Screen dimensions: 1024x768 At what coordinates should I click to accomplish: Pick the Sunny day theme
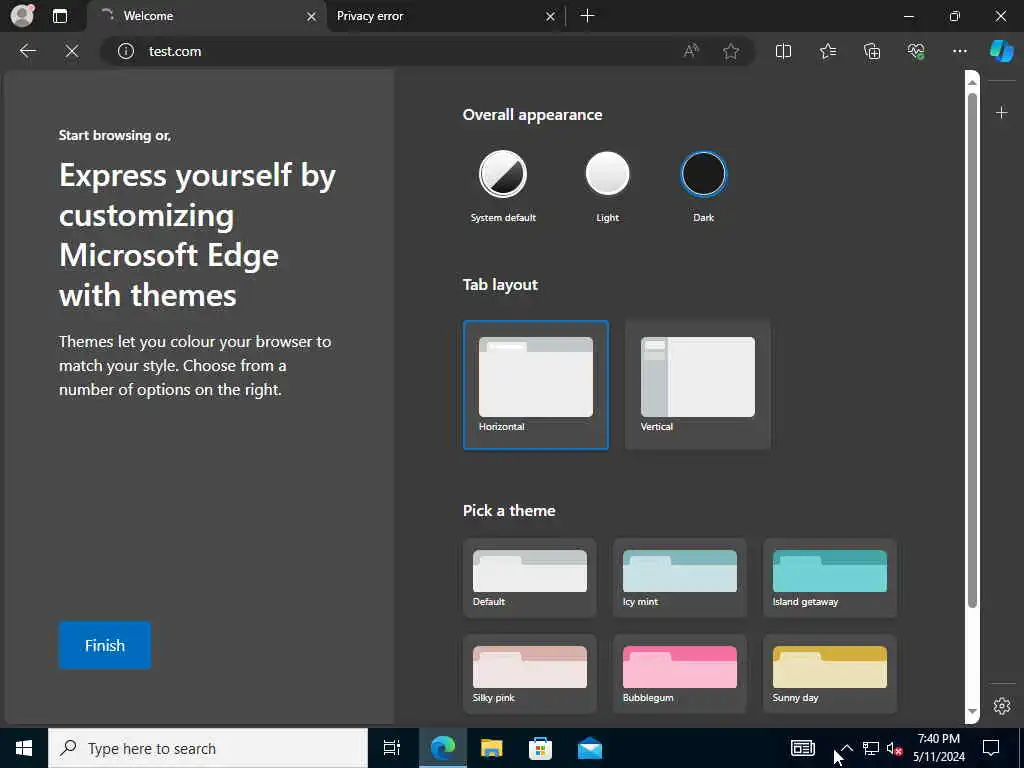coord(830,673)
